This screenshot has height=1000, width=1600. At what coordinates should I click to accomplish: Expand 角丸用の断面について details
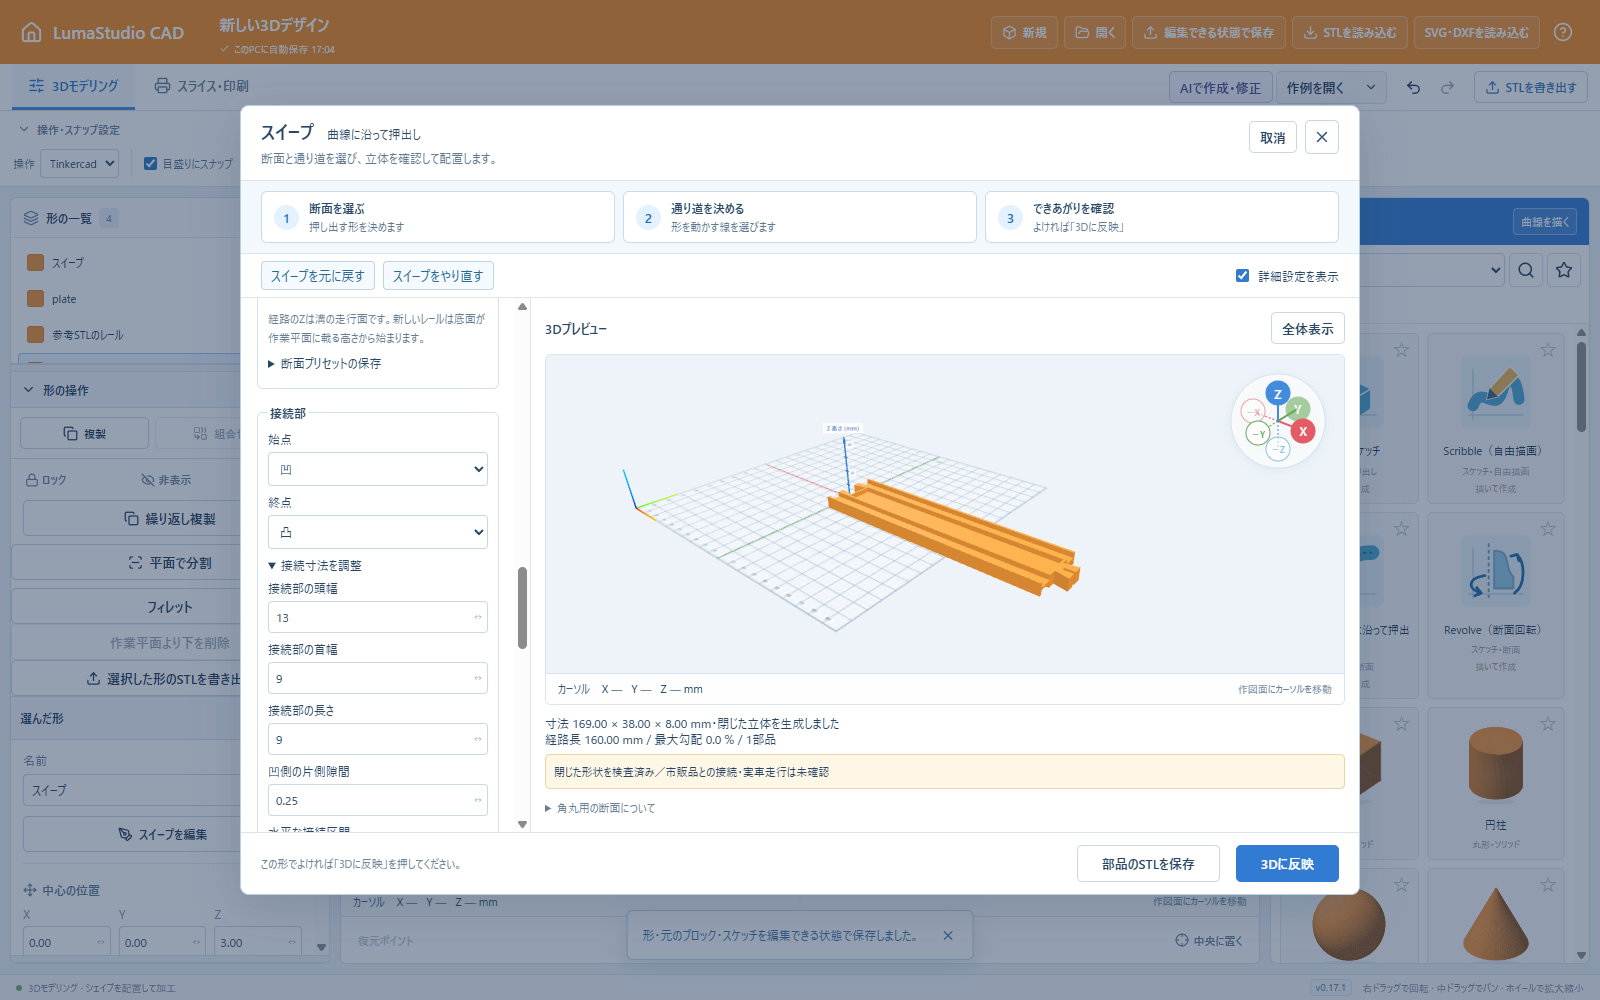coord(600,808)
